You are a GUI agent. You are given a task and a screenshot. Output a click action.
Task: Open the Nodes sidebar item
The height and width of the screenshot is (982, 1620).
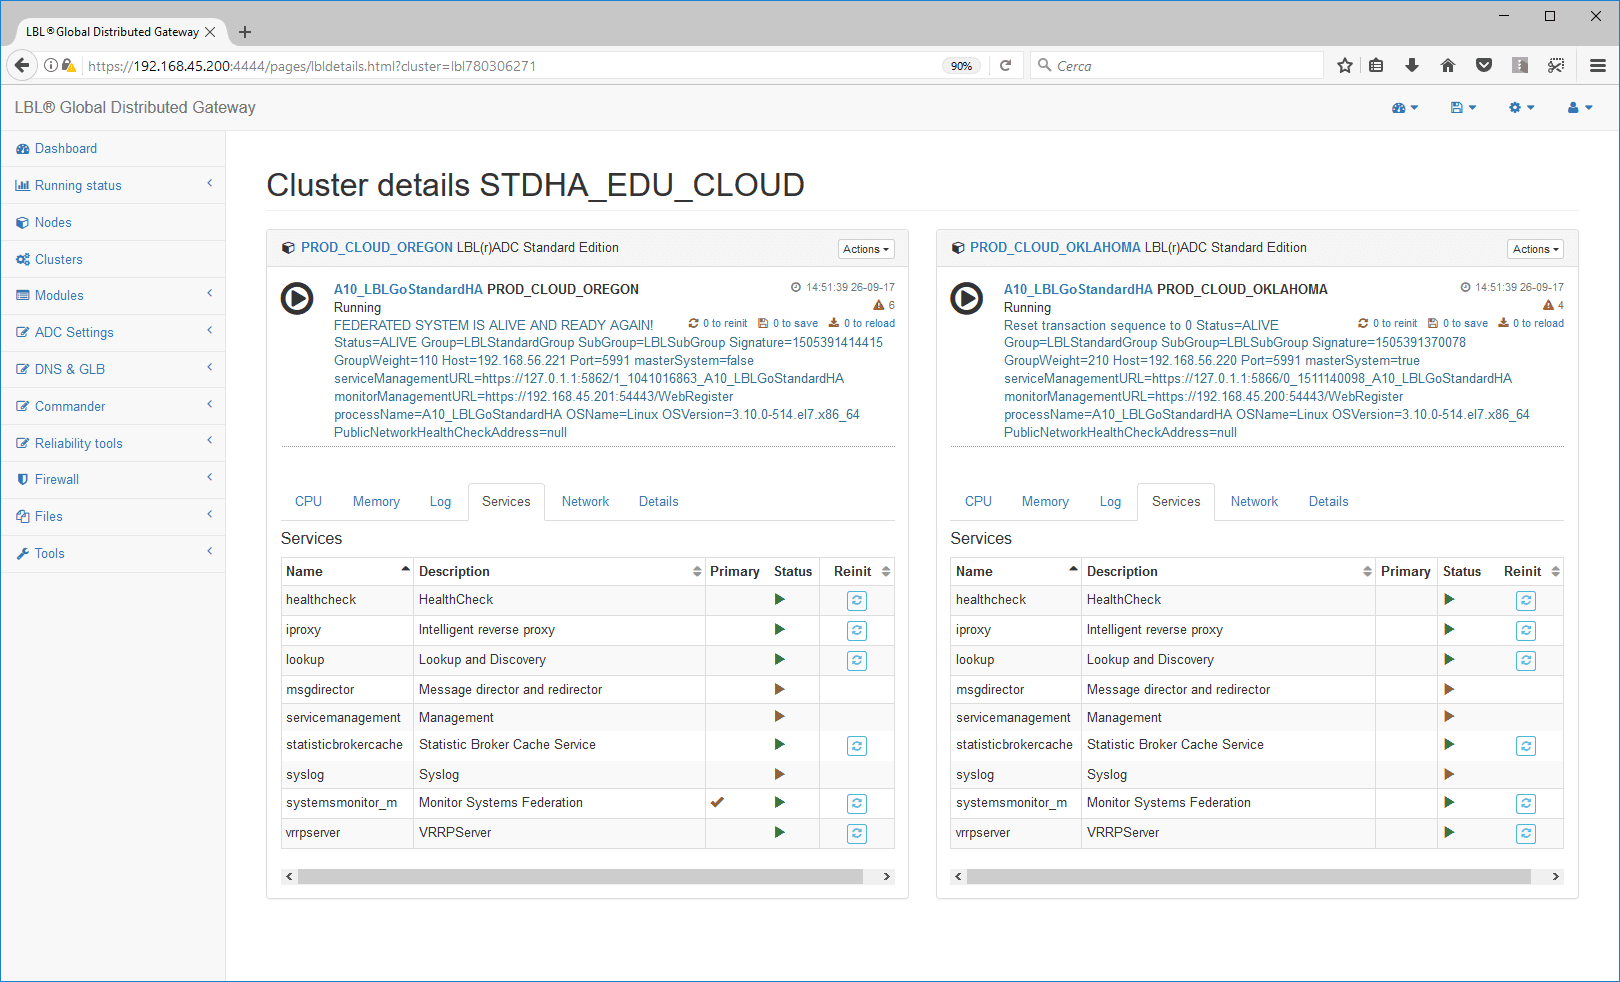pyautogui.click(x=113, y=222)
